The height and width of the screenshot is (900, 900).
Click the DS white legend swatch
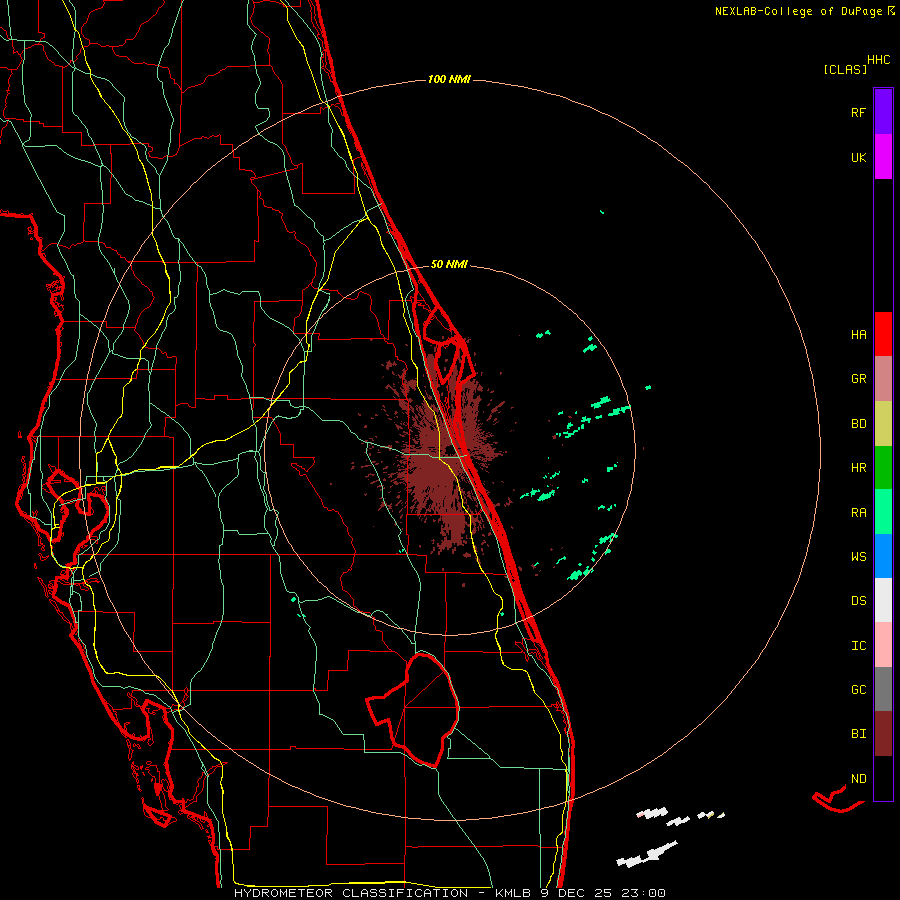(x=883, y=600)
